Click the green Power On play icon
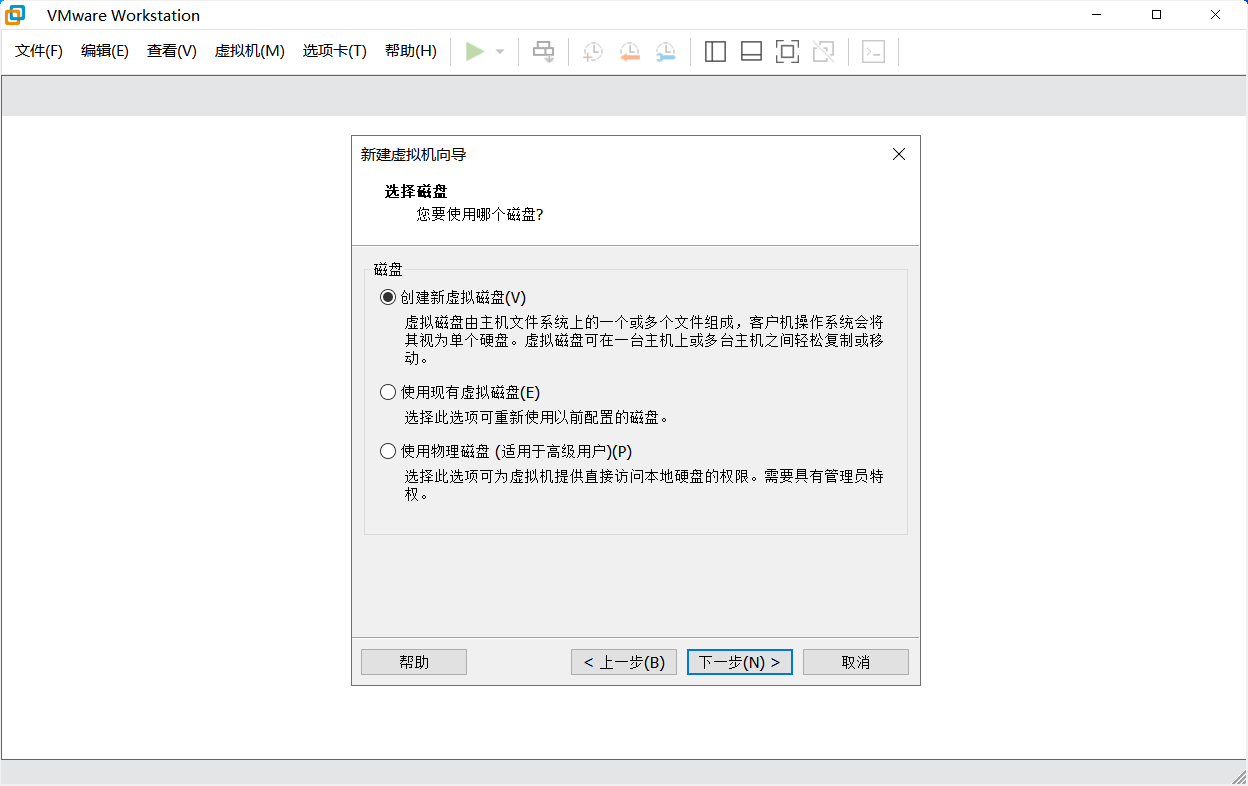The height and width of the screenshot is (786, 1248). pyautogui.click(x=475, y=52)
